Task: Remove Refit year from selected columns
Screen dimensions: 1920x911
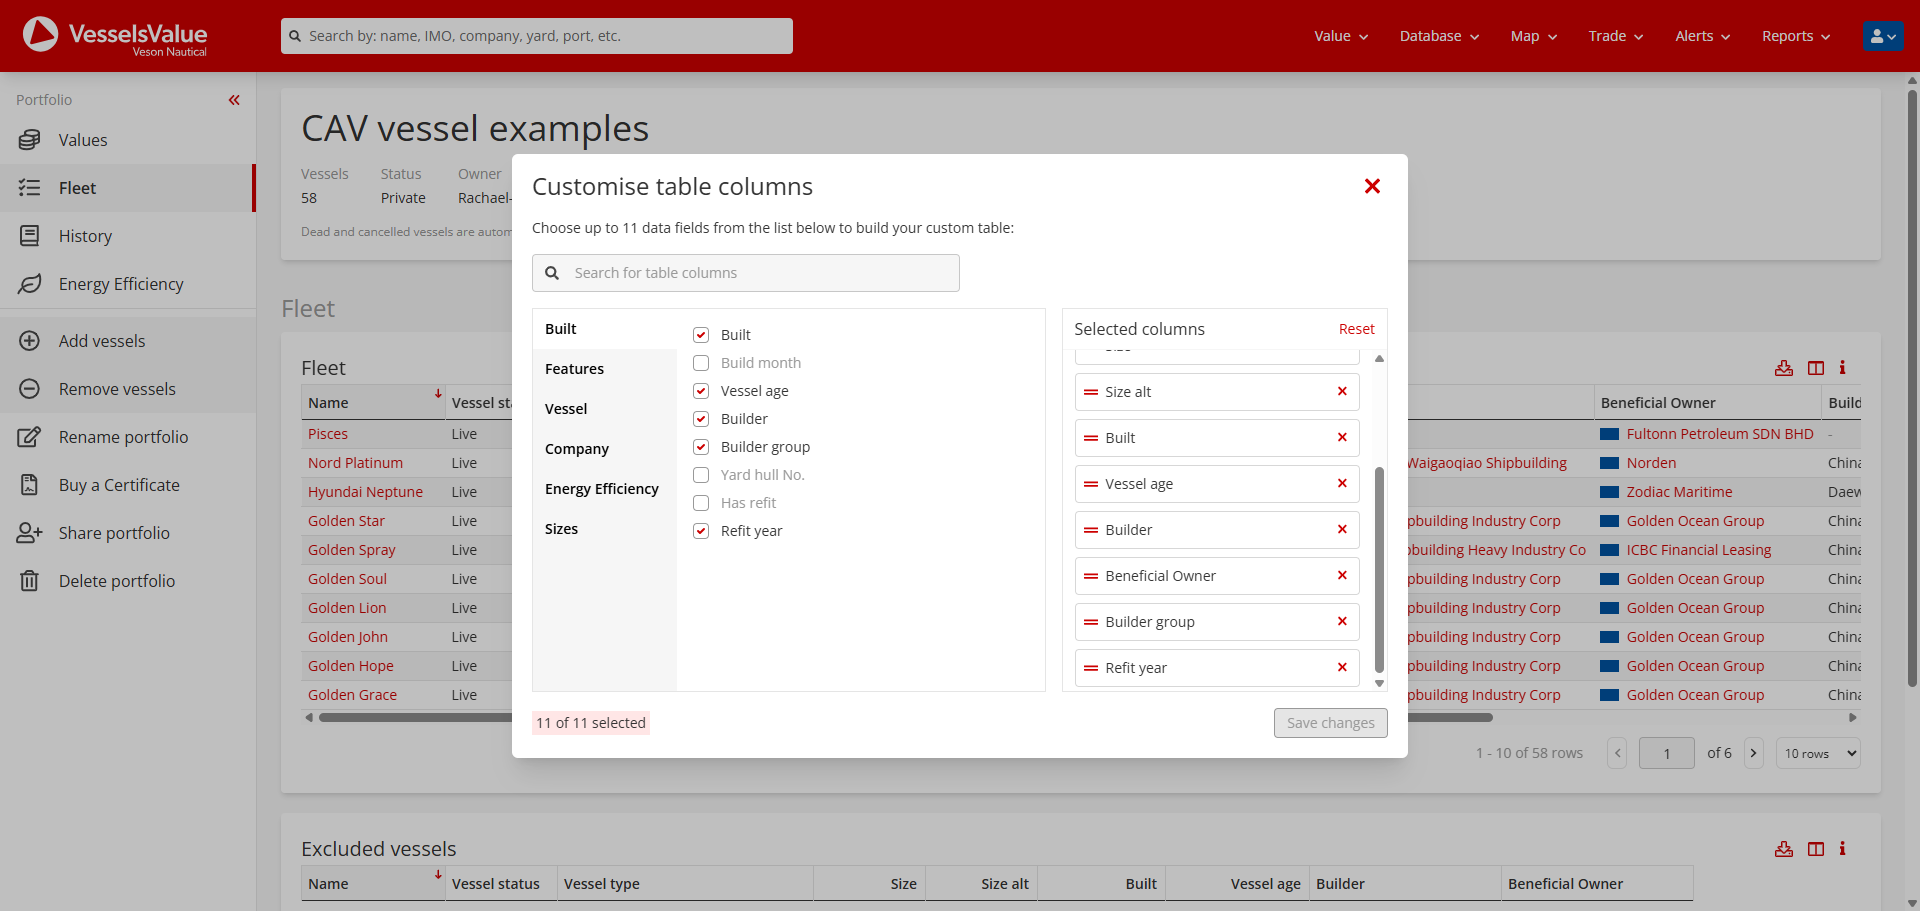Action: point(1342,668)
